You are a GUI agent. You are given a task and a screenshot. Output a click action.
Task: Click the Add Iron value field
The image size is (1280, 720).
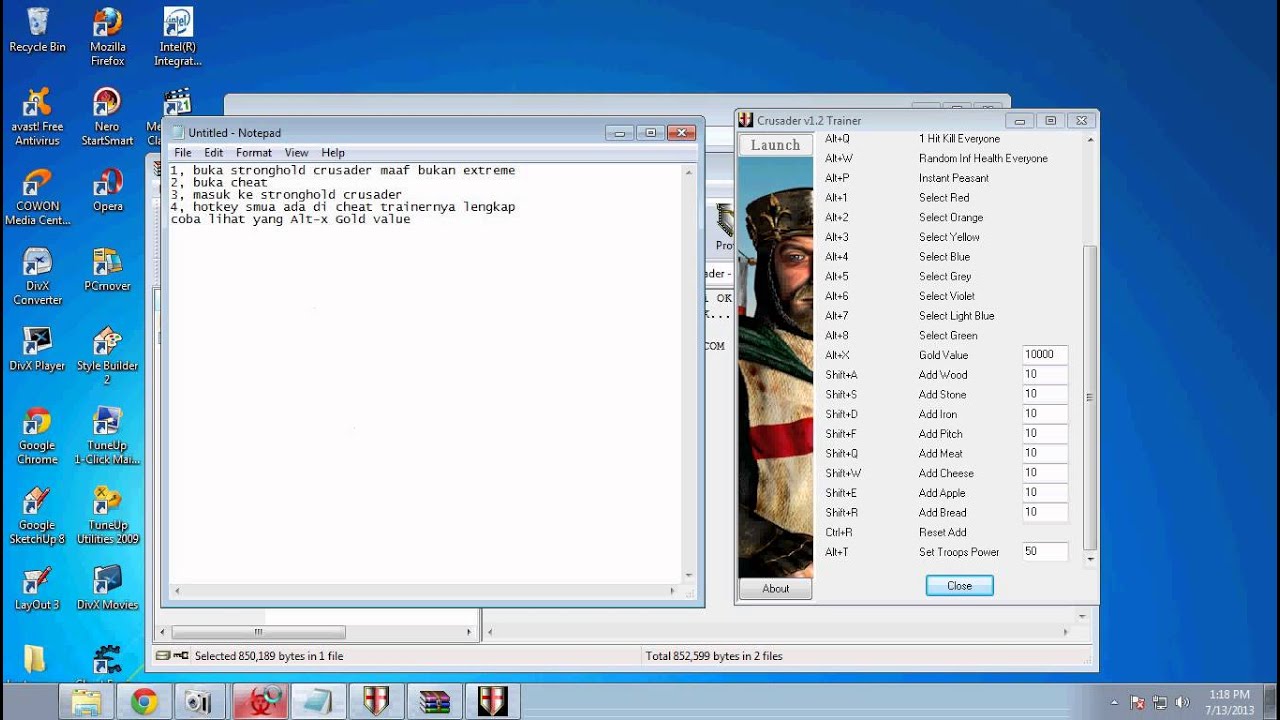[1045, 413]
